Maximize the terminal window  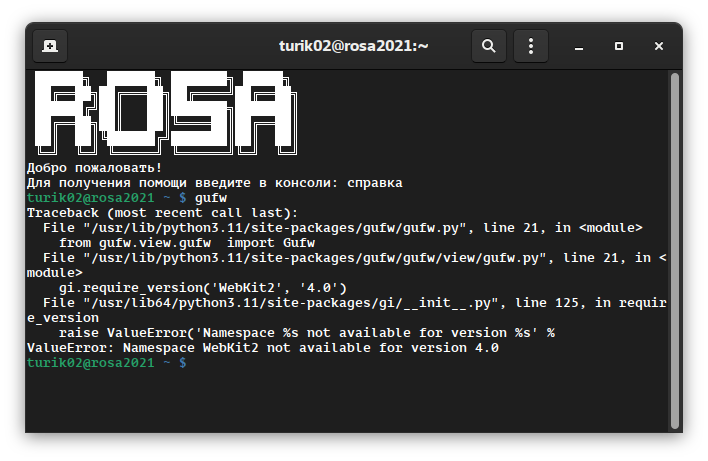pos(619,46)
